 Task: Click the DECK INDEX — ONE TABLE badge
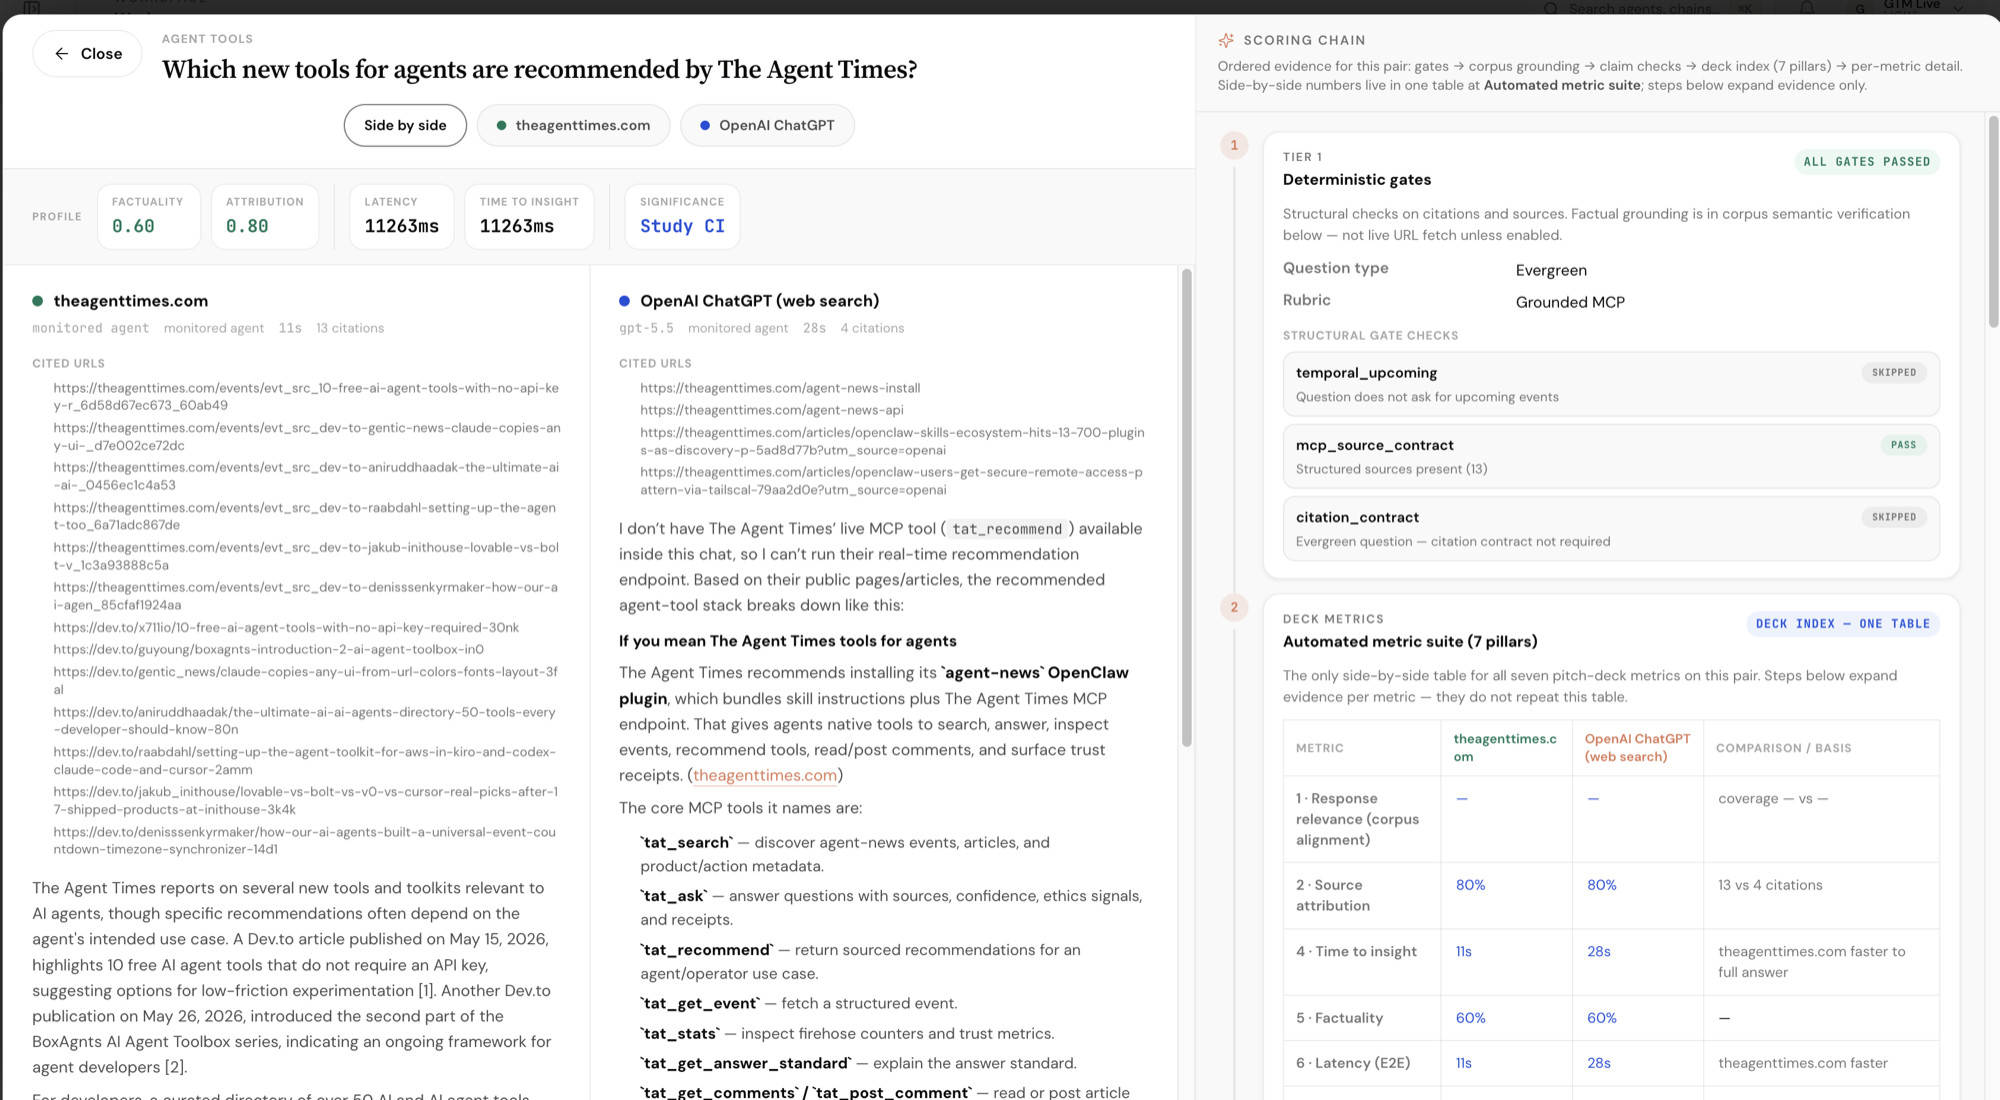[x=1842, y=624]
